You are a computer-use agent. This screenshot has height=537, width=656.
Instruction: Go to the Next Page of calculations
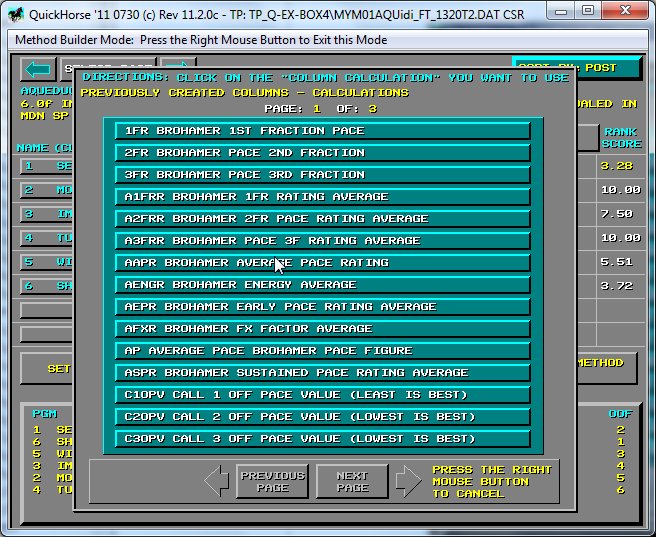352,481
